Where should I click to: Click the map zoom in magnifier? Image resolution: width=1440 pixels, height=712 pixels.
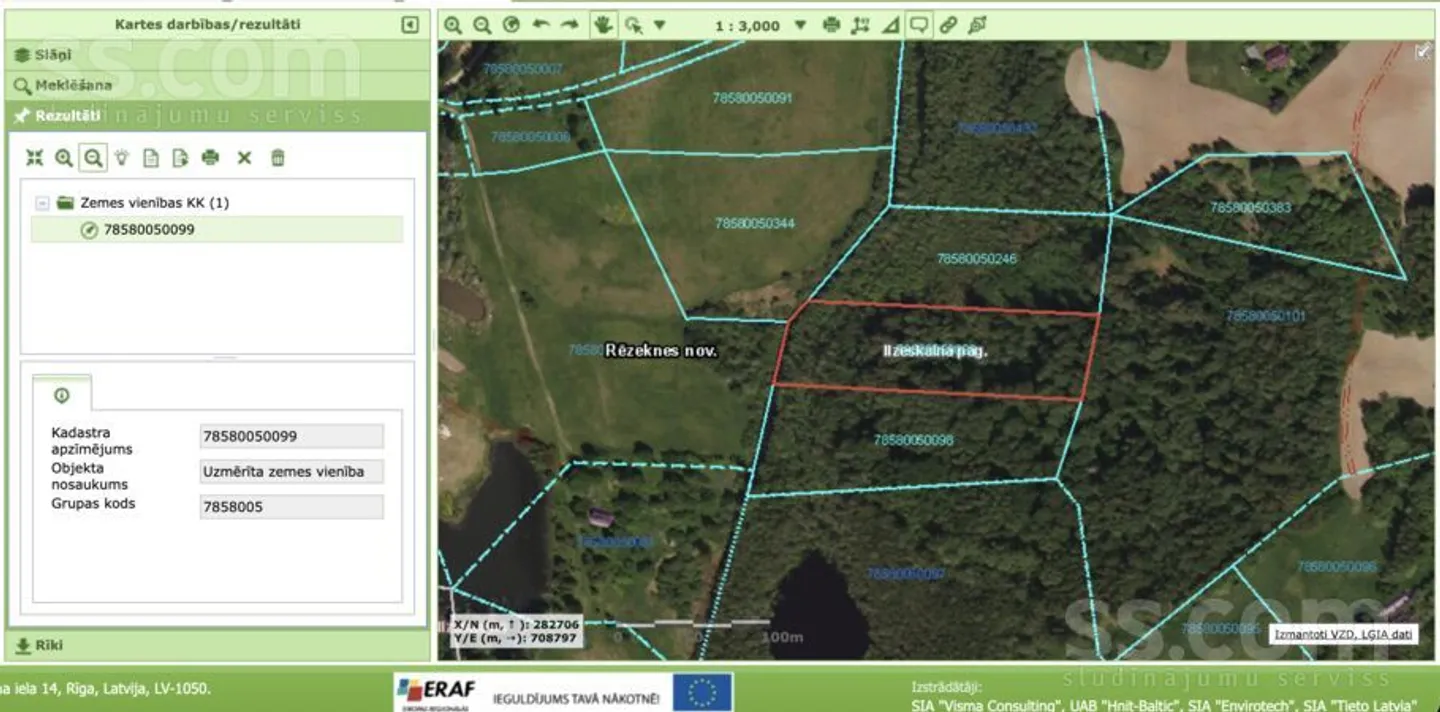tap(453, 26)
